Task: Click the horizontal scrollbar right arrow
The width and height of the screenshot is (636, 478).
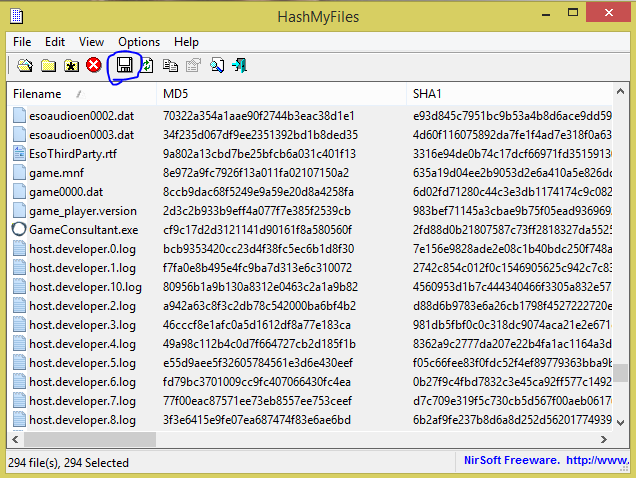Action: tap(604, 439)
